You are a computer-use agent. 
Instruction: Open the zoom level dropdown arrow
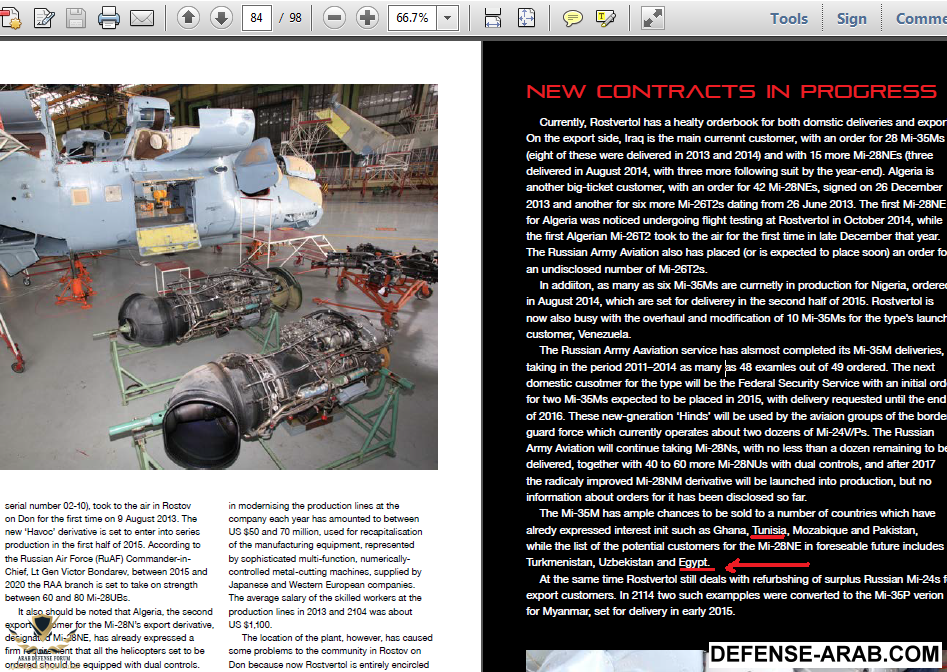pyautogui.click(x=447, y=18)
